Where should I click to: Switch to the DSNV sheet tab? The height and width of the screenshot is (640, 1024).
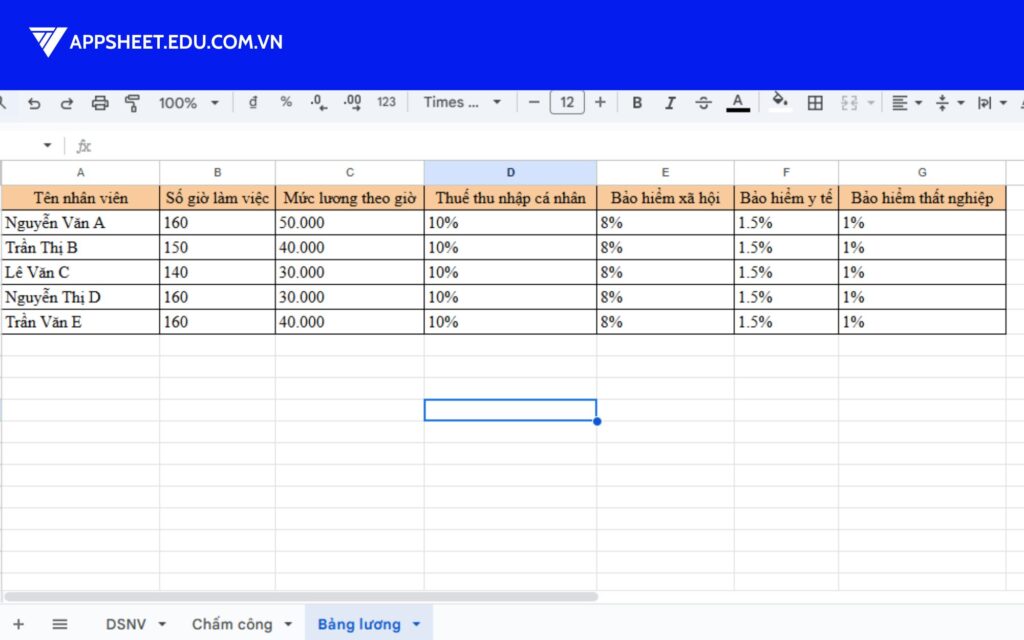[127, 623]
